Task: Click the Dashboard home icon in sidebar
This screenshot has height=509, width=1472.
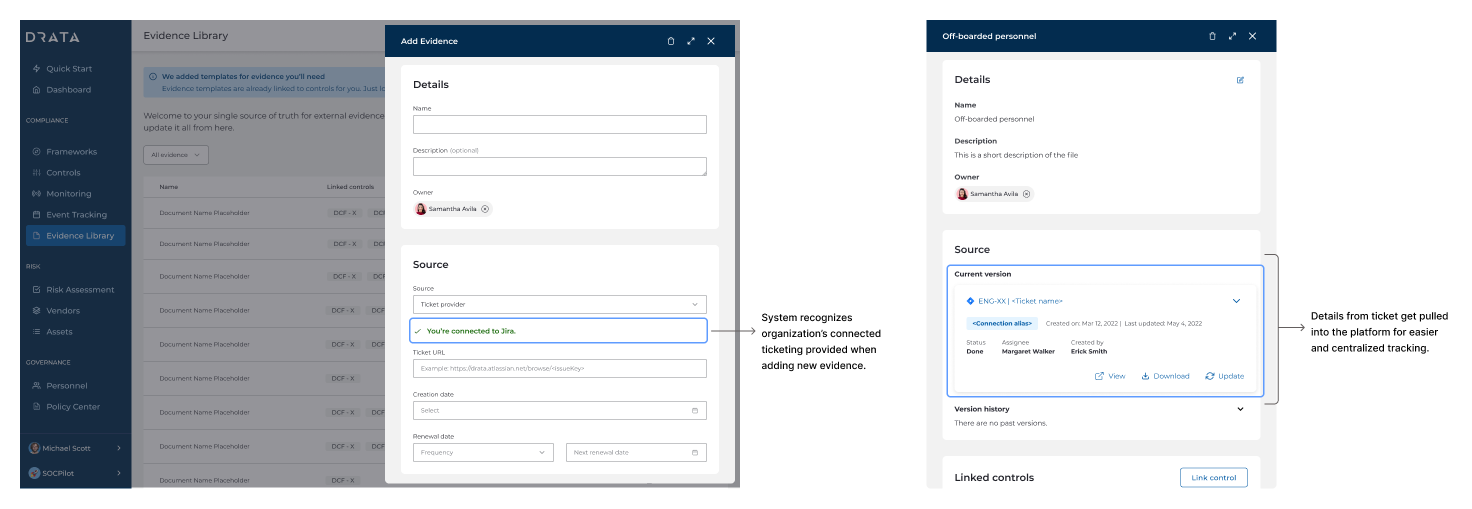Action: tap(37, 90)
